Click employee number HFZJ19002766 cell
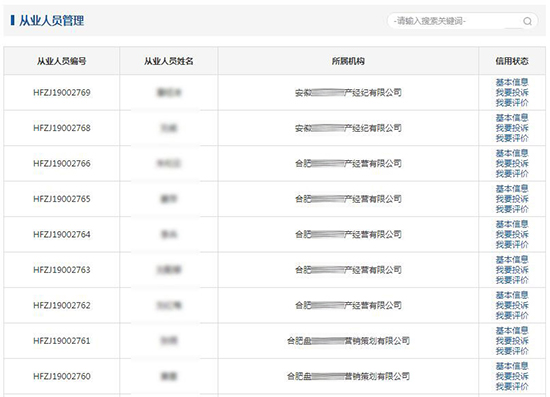This screenshot has height=397, width=550. (62, 163)
